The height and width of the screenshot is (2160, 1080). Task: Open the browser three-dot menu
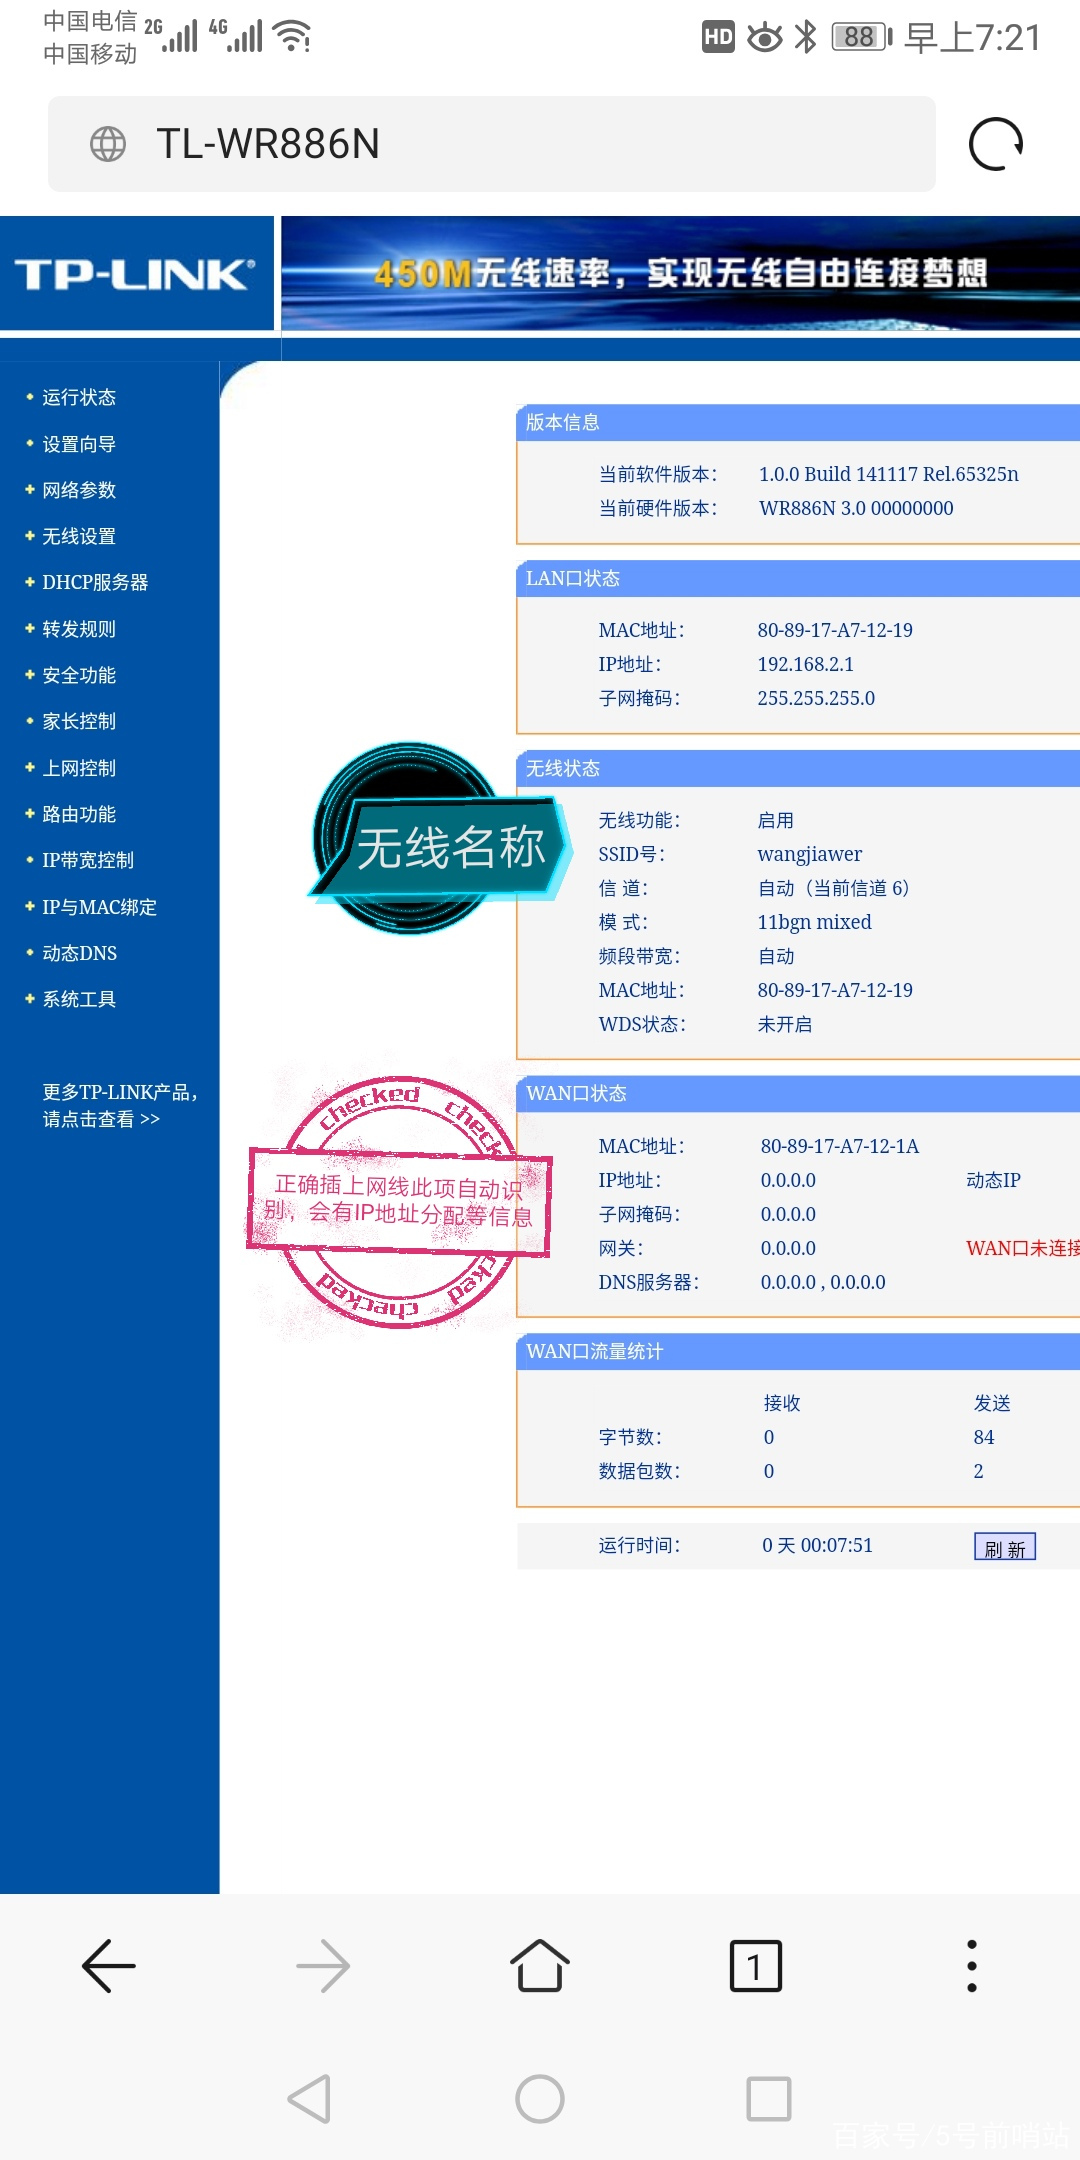tap(972, 1966)
